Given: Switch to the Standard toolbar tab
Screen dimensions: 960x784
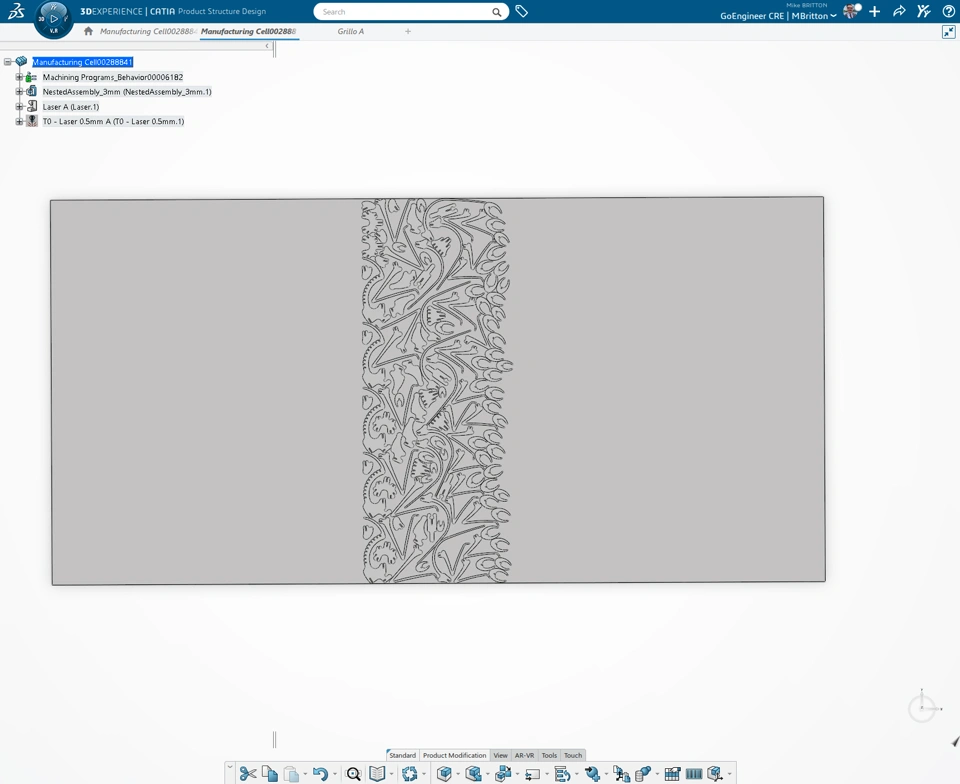Looking at the screenshot, I should 402,755.
